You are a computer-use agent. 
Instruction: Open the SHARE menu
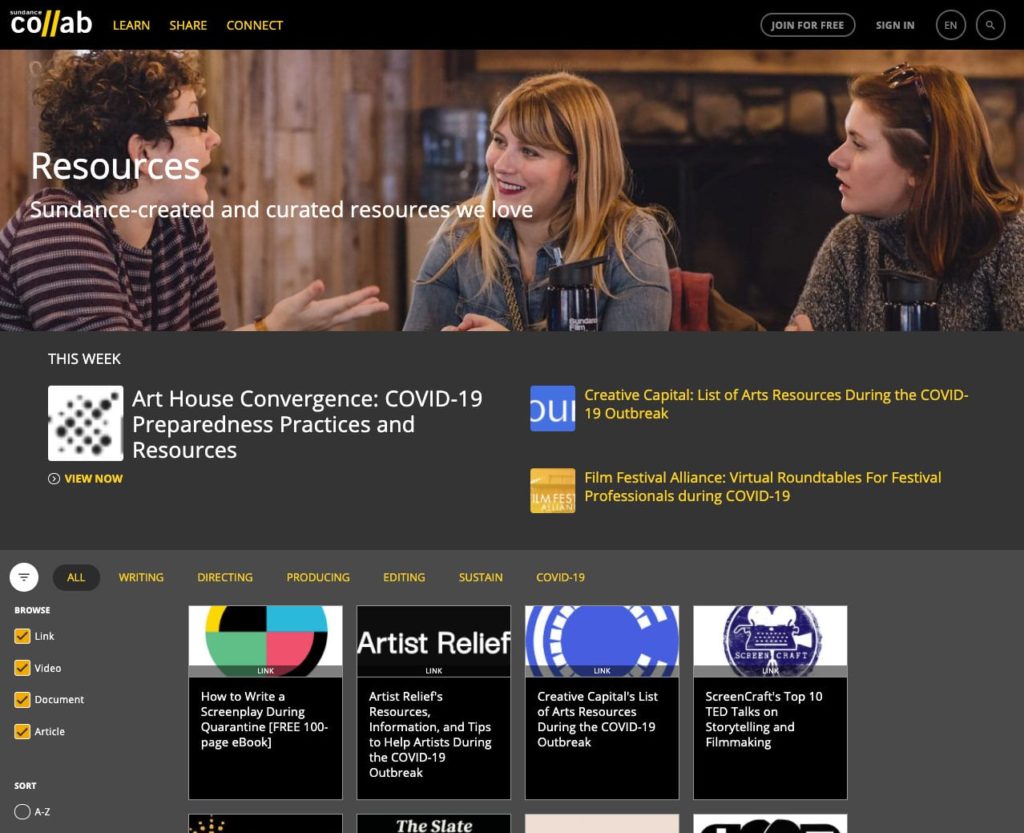(x=188, y=25)
